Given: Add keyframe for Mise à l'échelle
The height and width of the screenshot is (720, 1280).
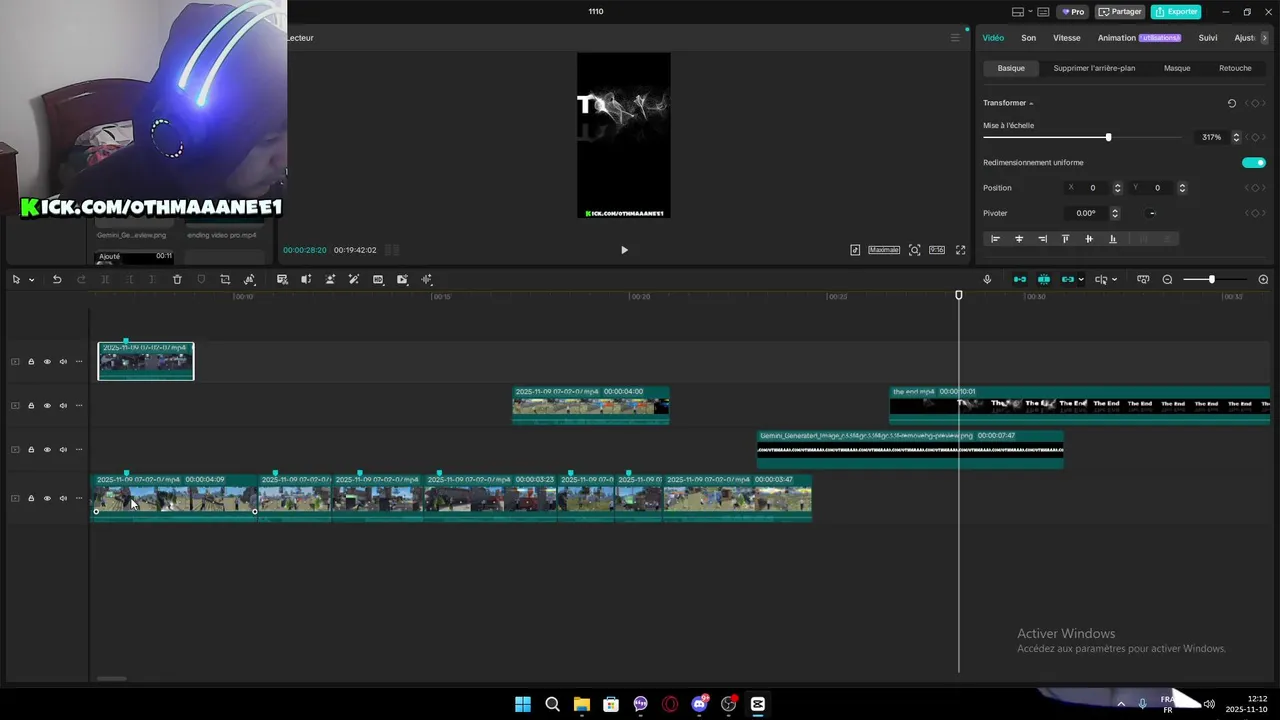Looking at the screenshot, I should [1255, 137].
